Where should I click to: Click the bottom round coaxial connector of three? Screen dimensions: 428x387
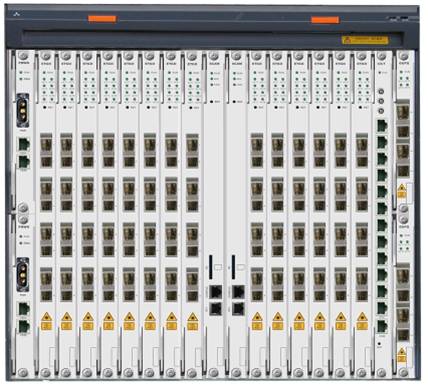[x=381, y=111]
